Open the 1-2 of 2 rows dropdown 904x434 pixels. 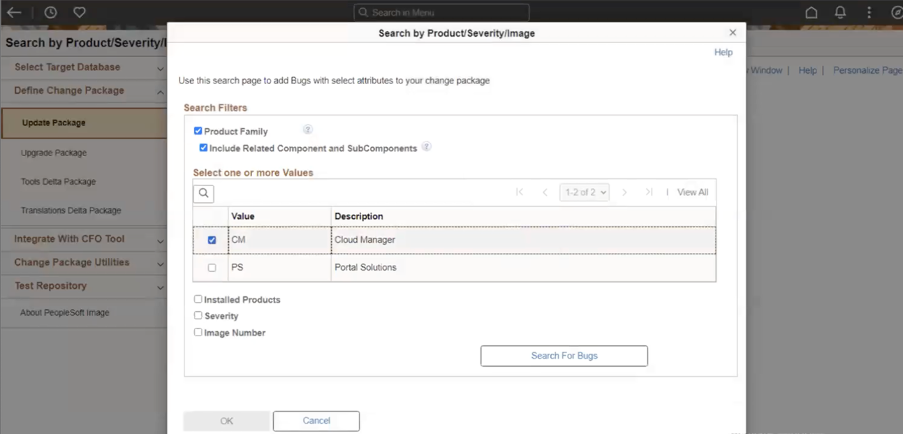(x=584, y=192)
